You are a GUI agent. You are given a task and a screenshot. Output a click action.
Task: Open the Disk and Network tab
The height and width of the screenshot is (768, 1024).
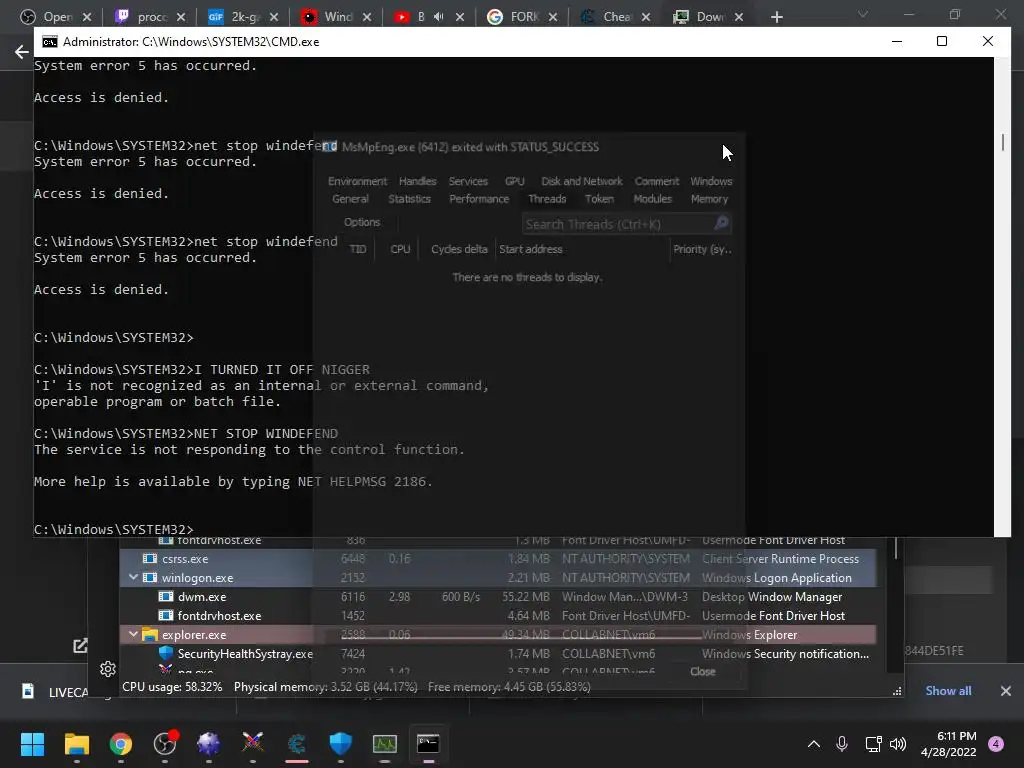(x=582, y=181)
